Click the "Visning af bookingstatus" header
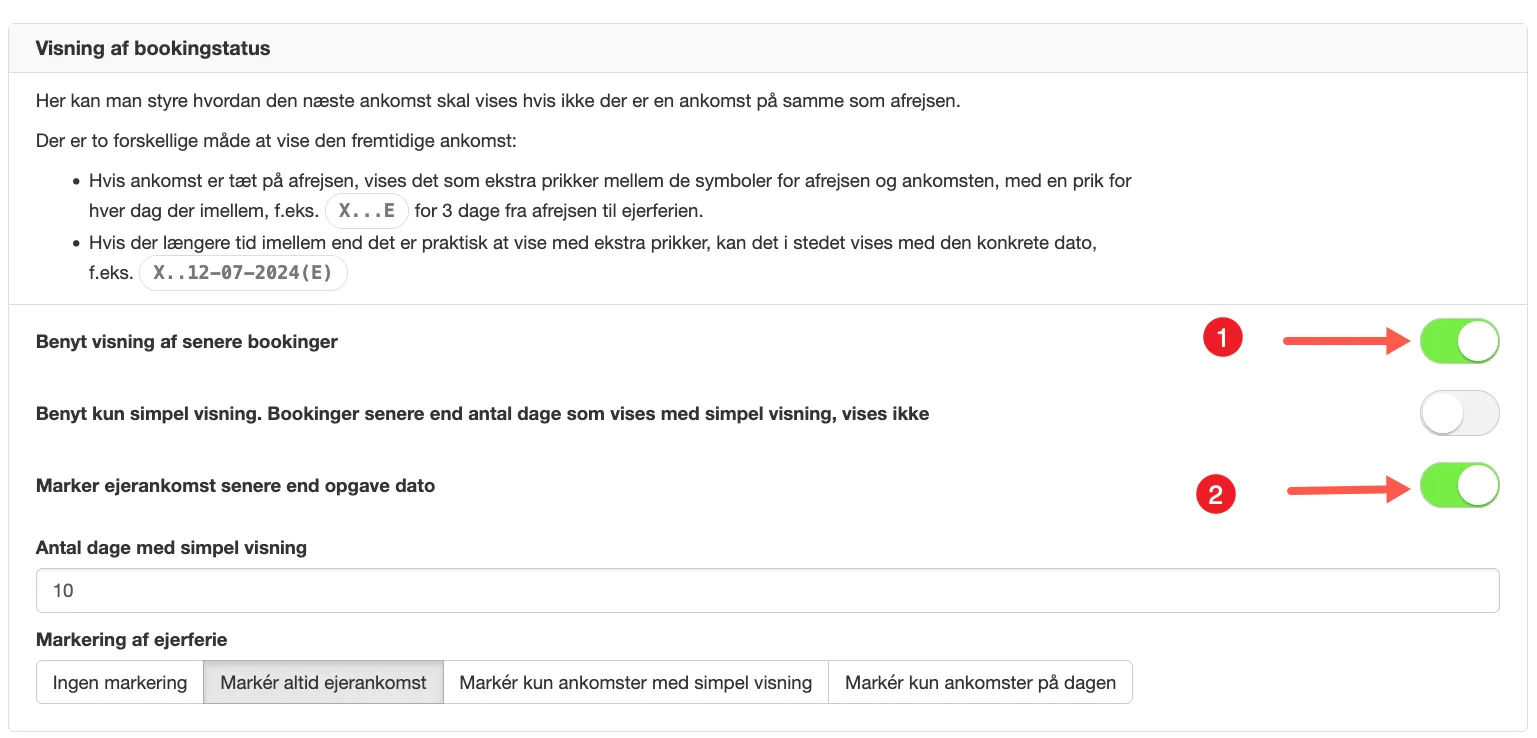 point(152,47)
